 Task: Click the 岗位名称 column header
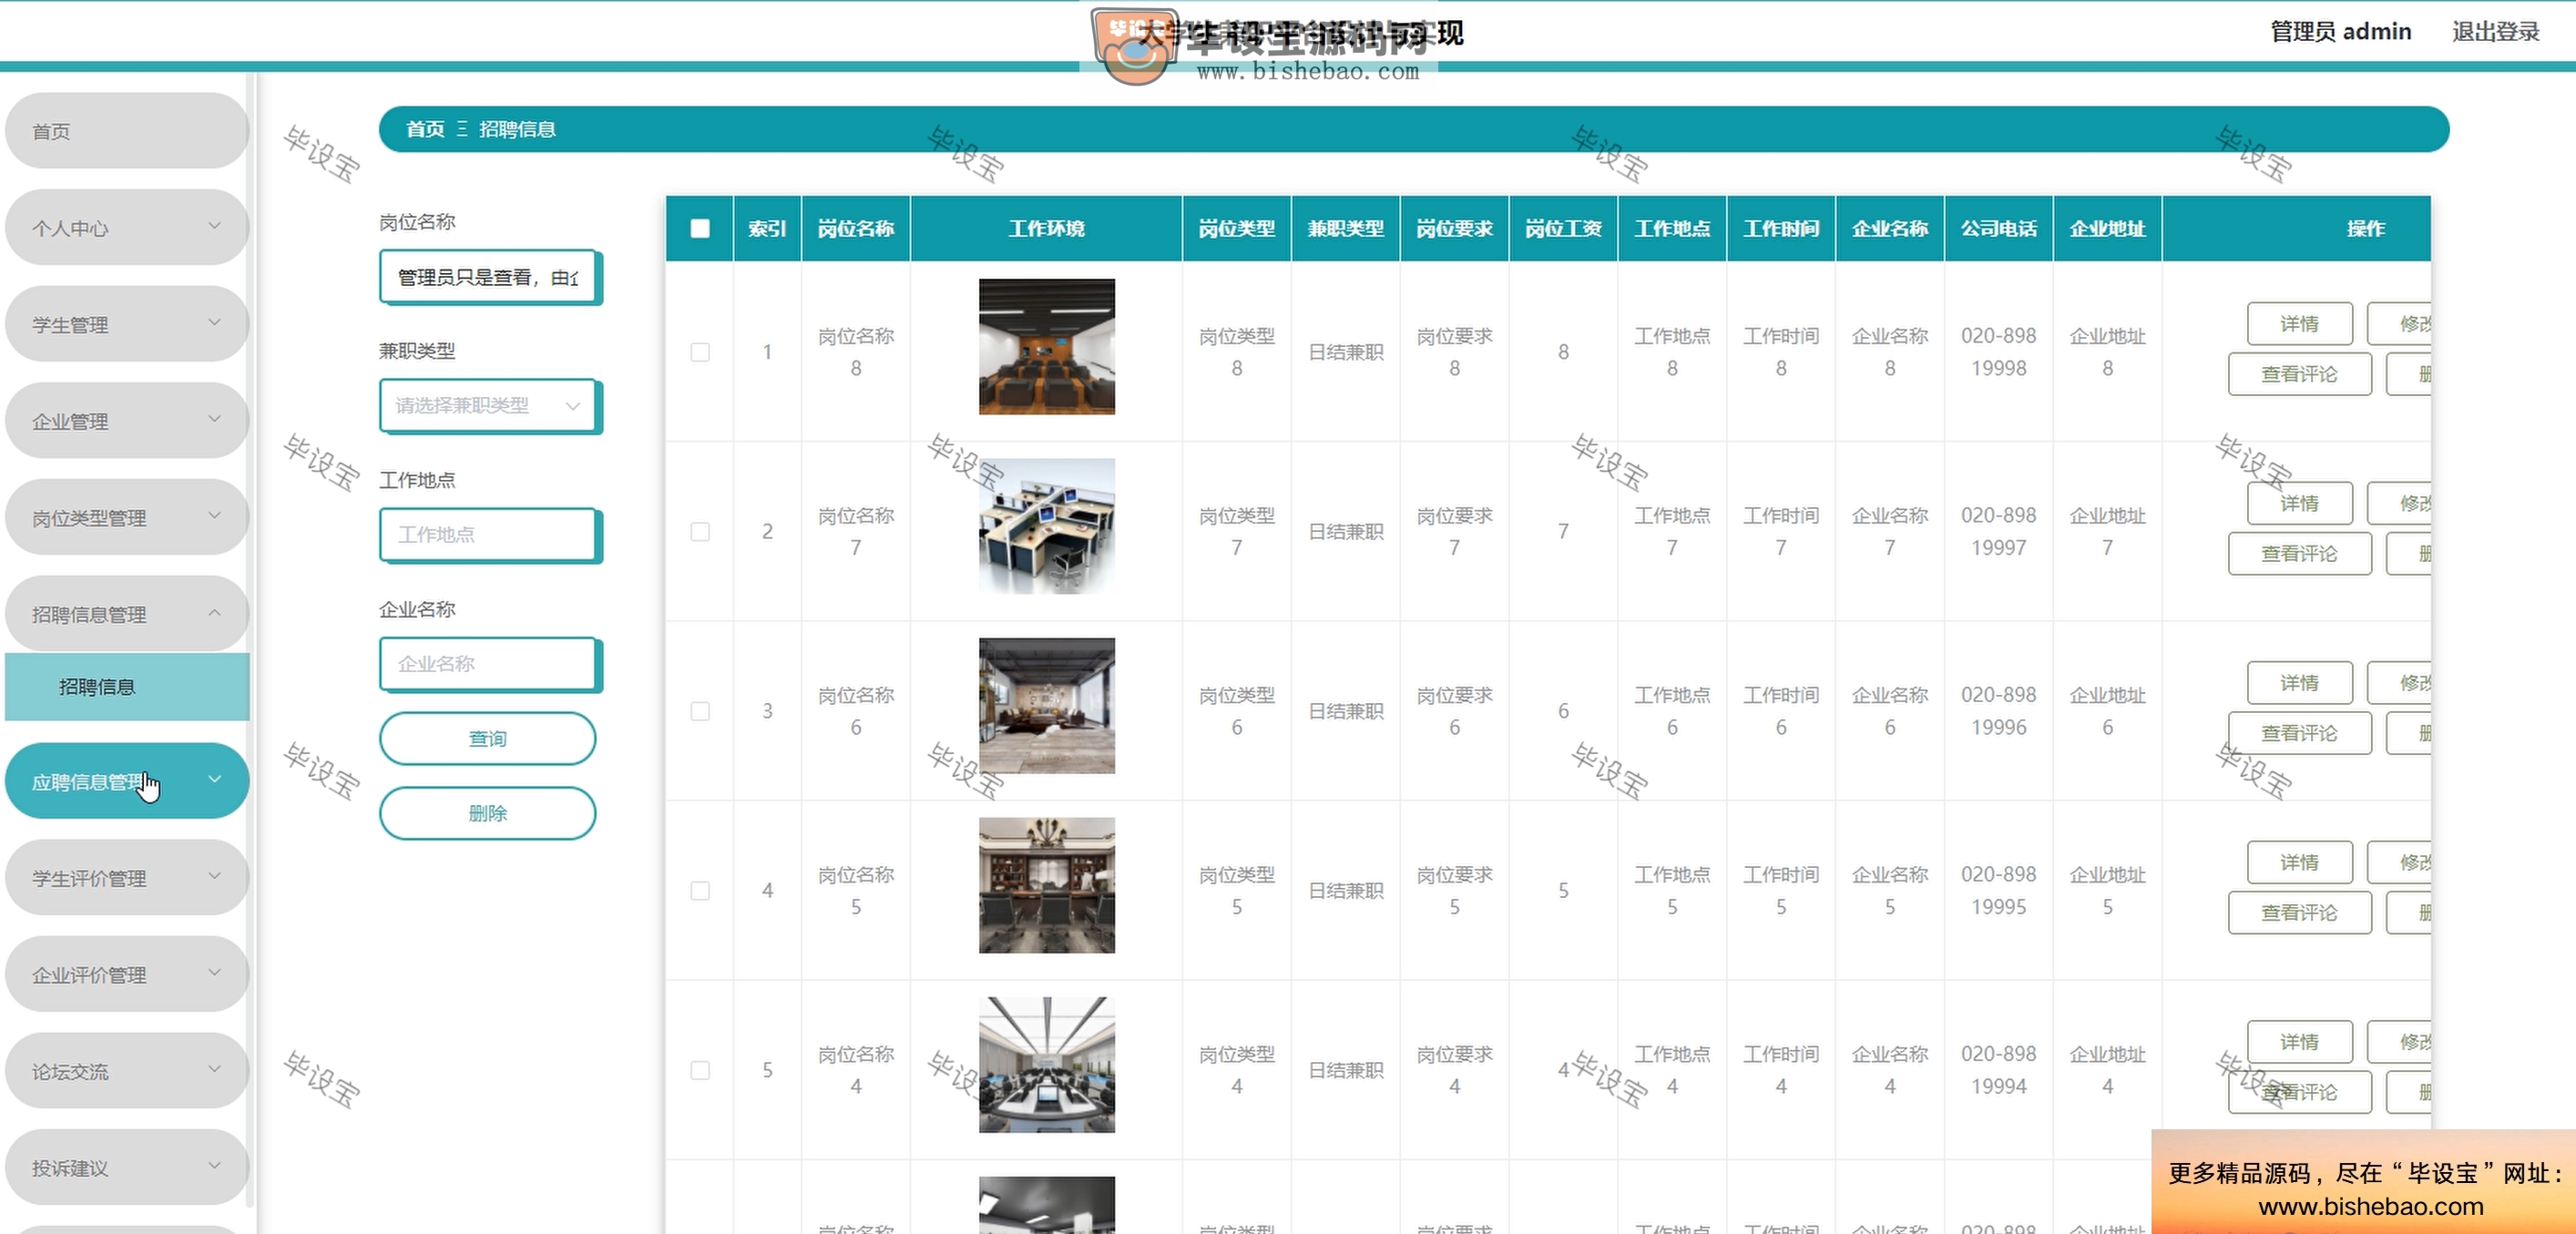pos(855,228)
